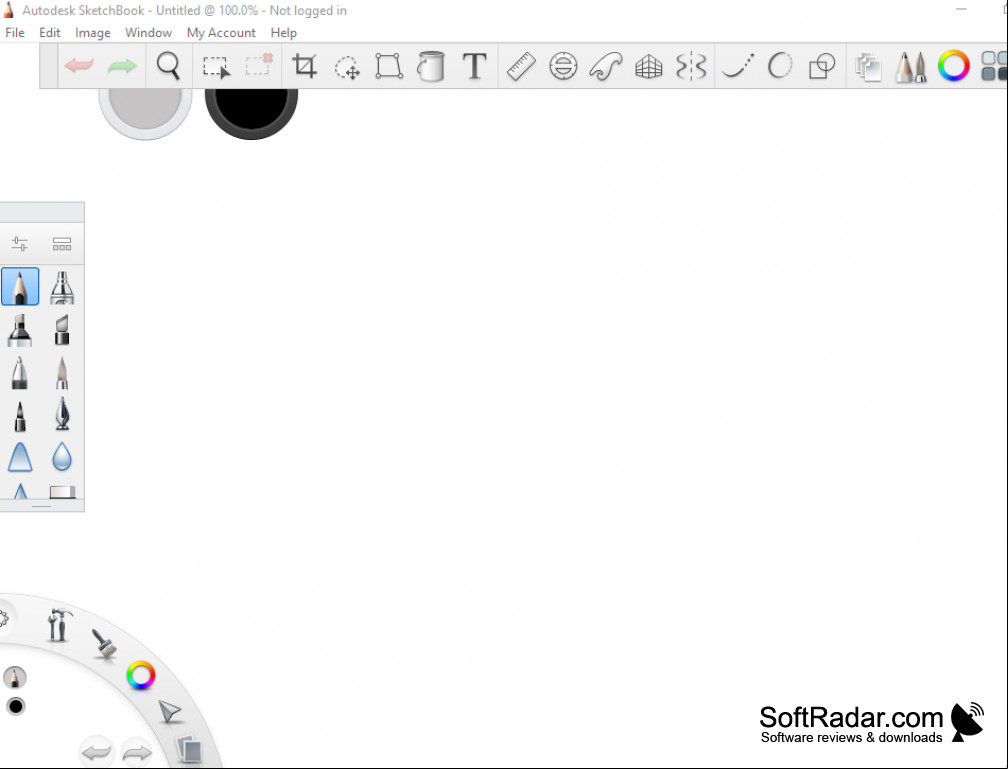This screenshot has width=1008, height=769.
Task: Select the Felt Tip pen brush
Action: click(x=20, y=416)
